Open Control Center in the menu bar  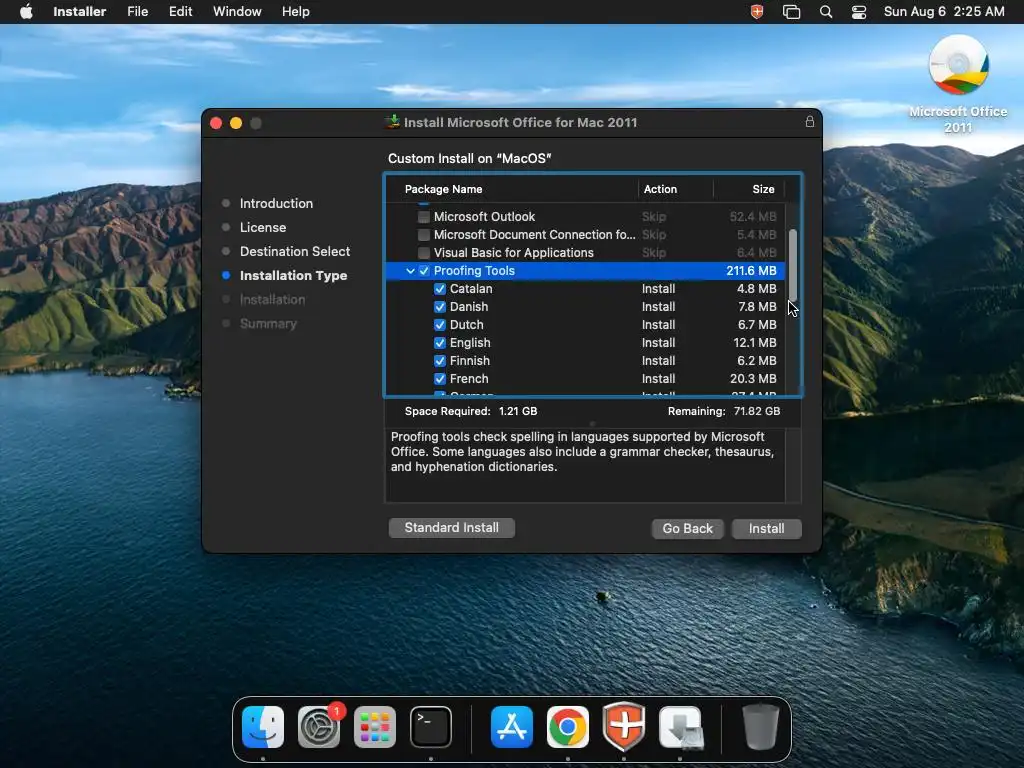pos(859,12)
